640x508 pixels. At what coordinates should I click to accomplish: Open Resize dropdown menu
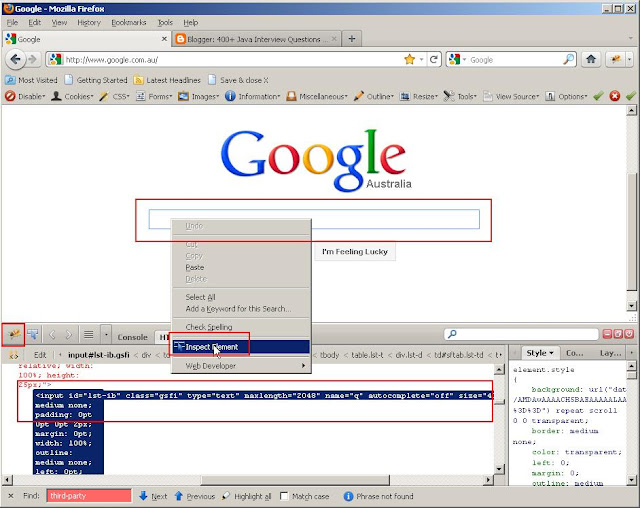[x=418, y=96]
